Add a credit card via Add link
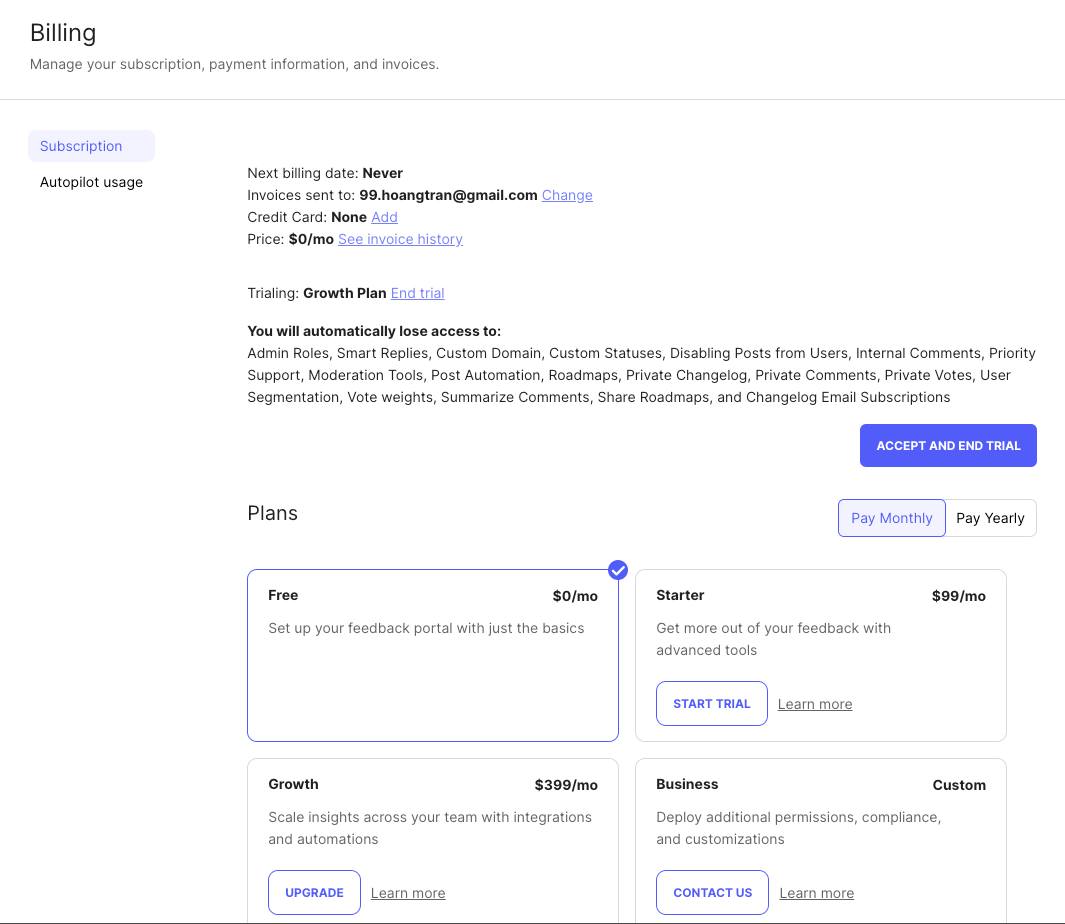1065x924 pixels. point(384,217)
